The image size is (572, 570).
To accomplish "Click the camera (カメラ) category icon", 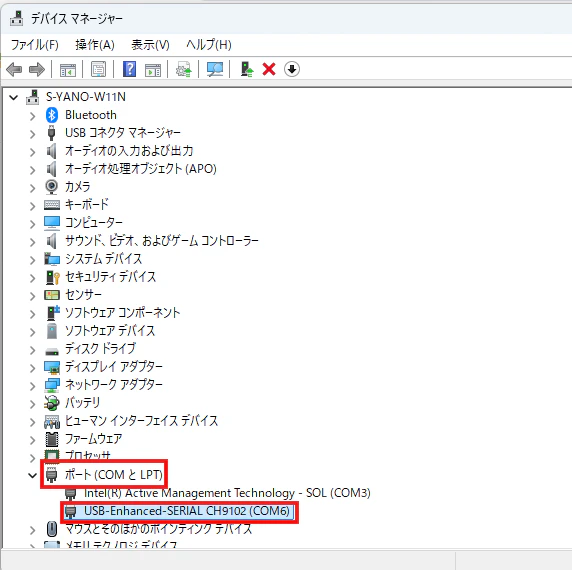I will [x=51, y=187].
